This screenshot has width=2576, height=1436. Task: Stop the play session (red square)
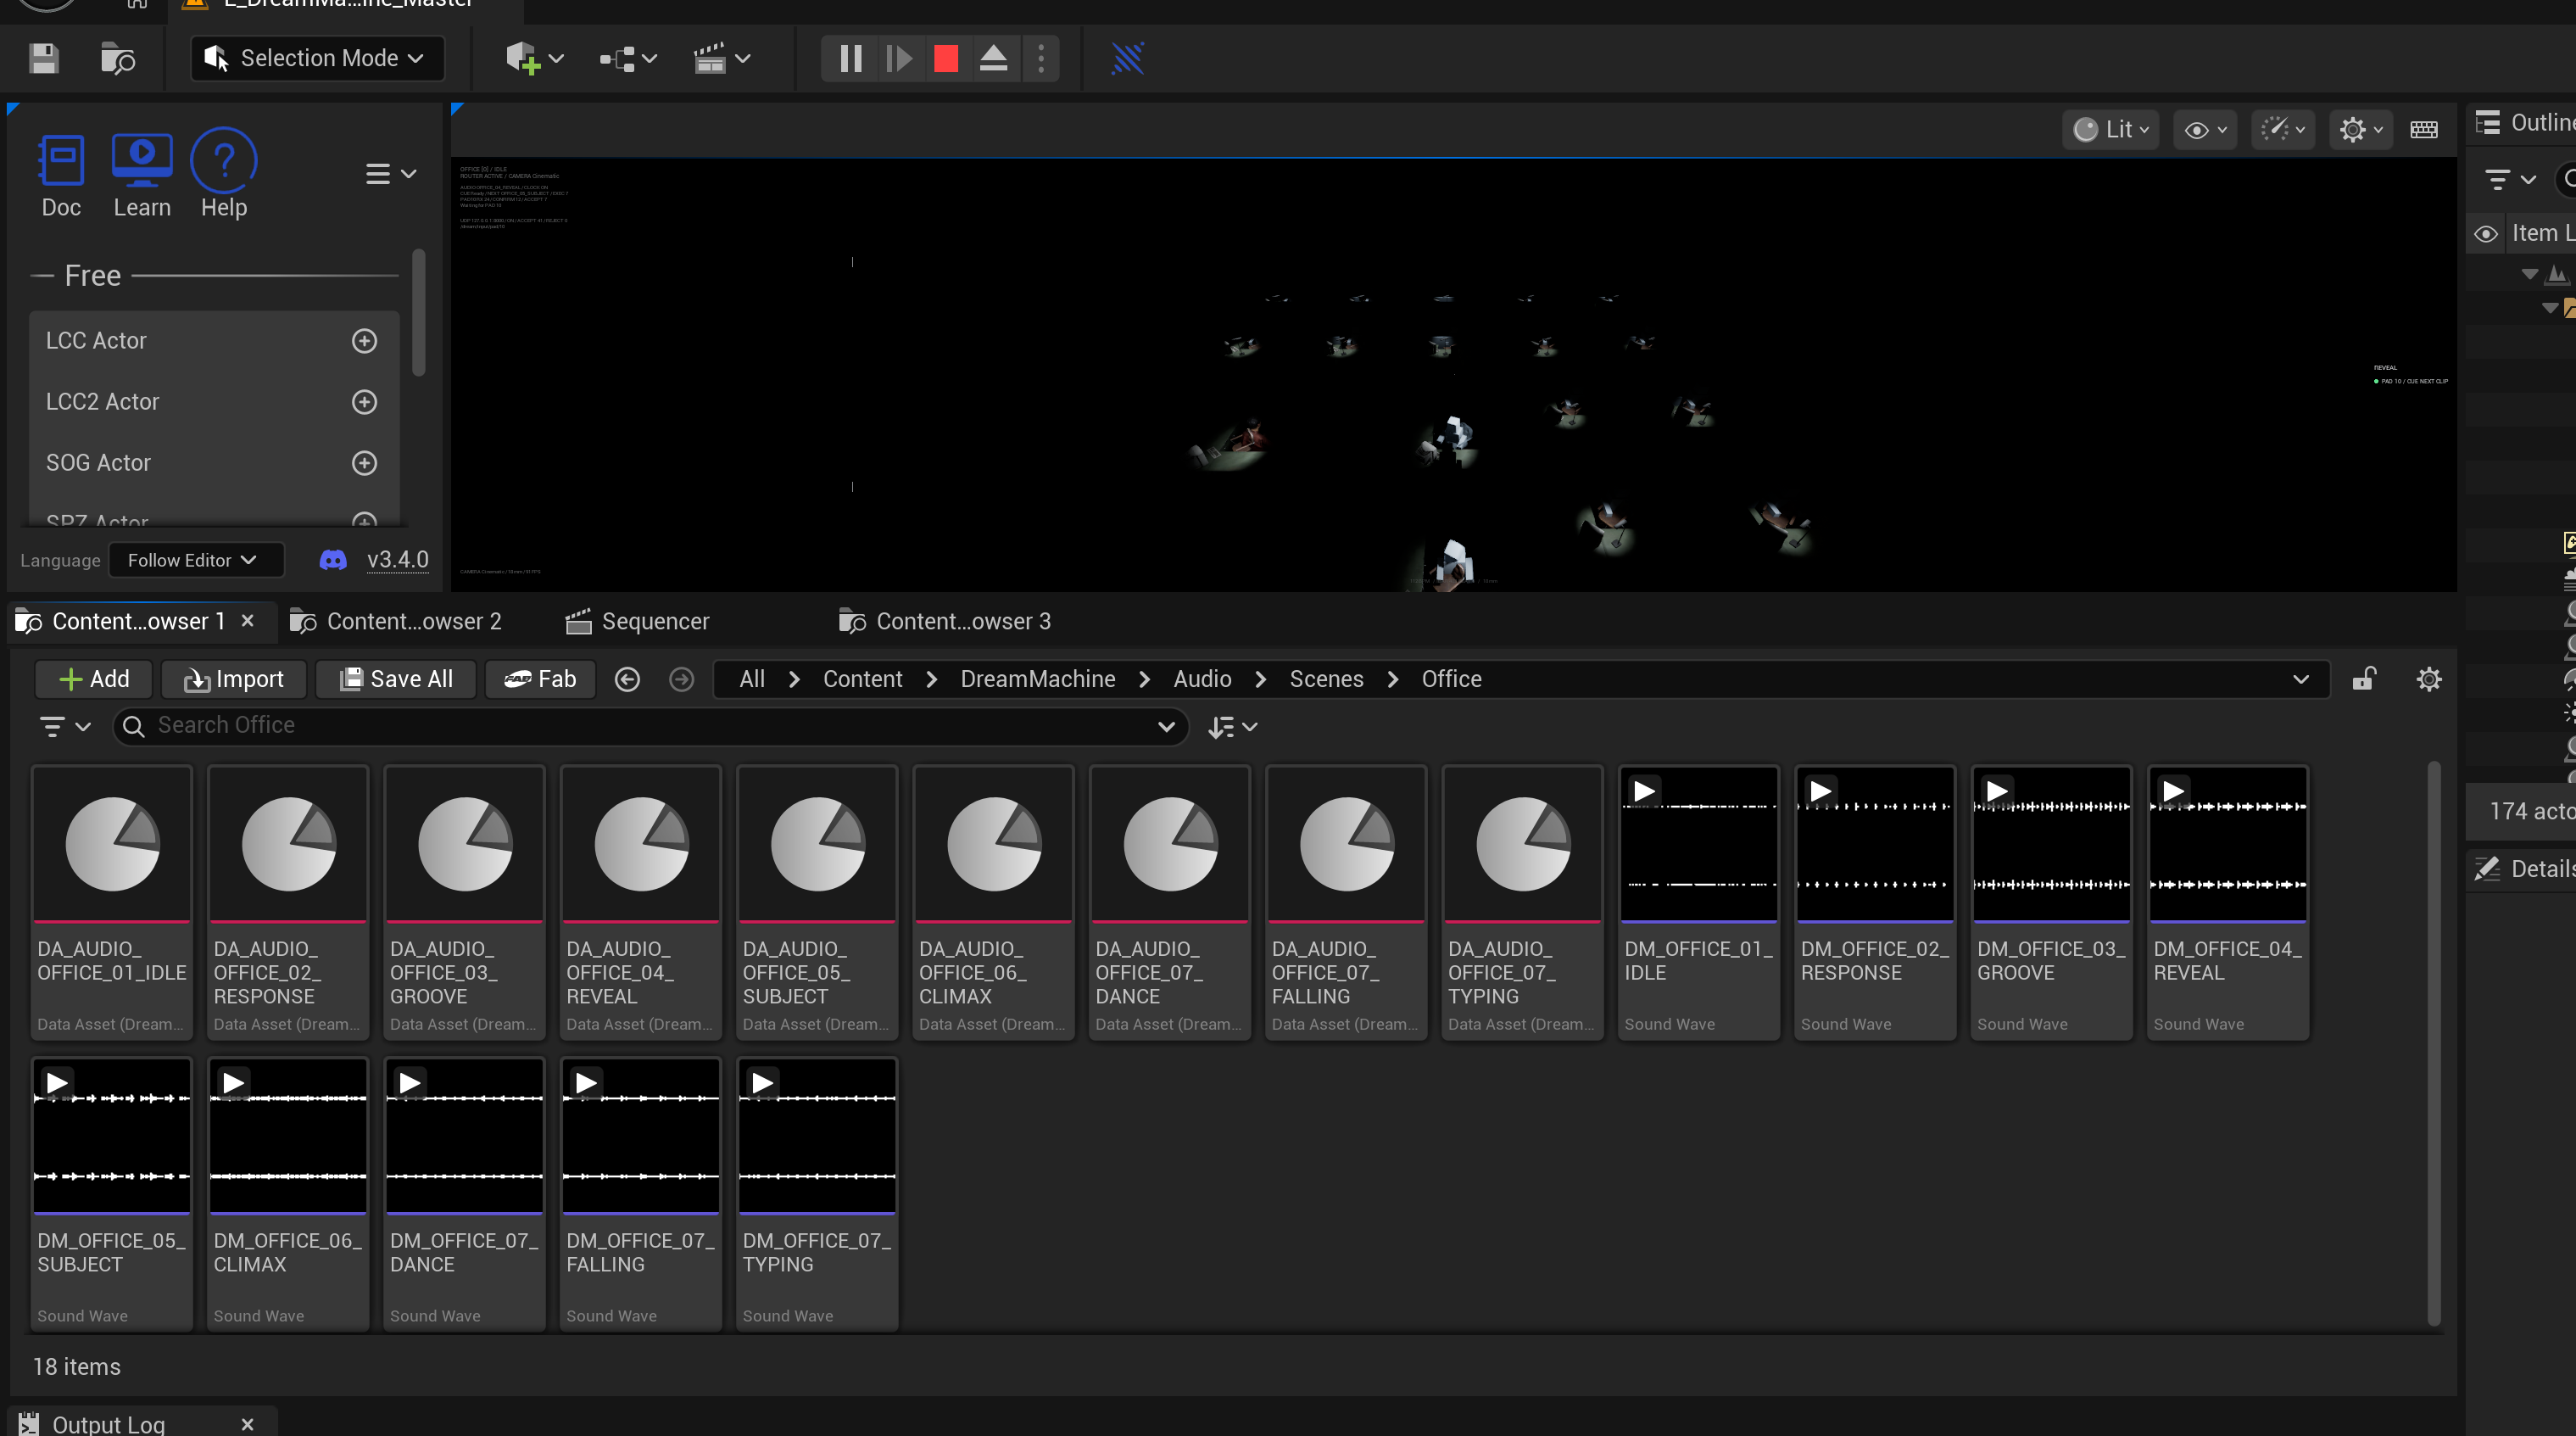pyautogui.click(x=946, y=58)
